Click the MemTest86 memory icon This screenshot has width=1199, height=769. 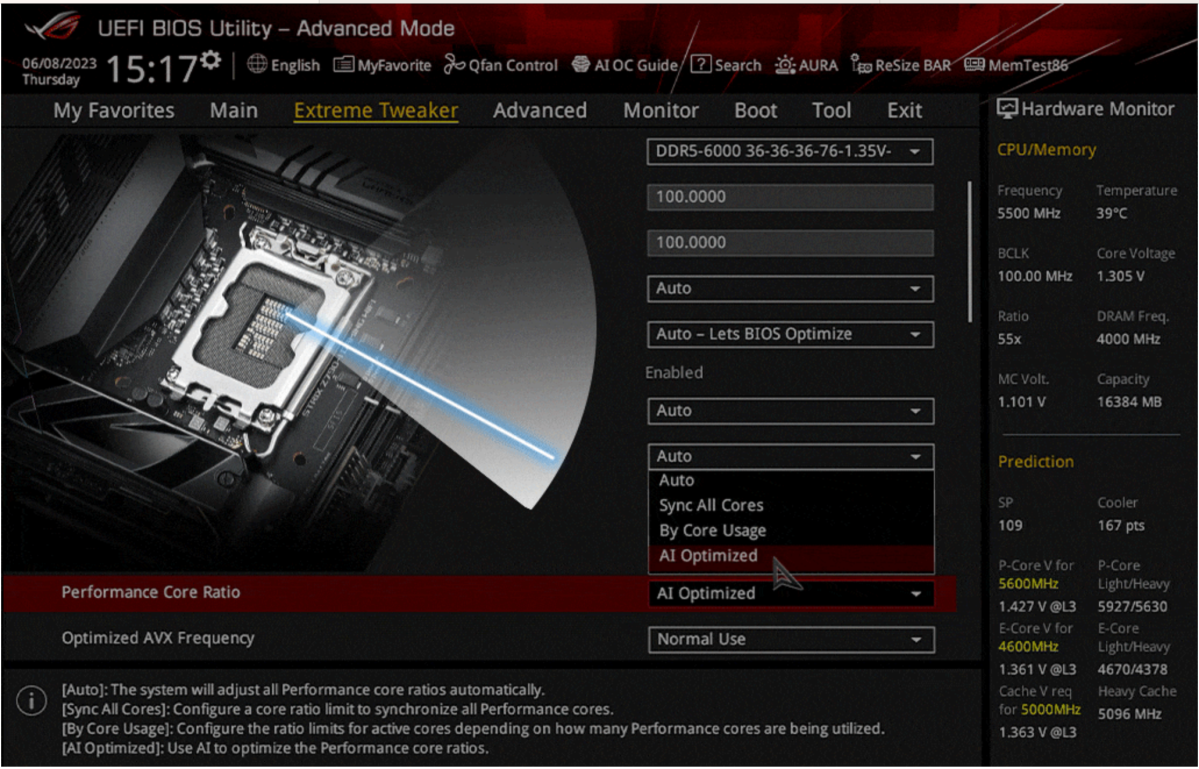pos(974,65)
